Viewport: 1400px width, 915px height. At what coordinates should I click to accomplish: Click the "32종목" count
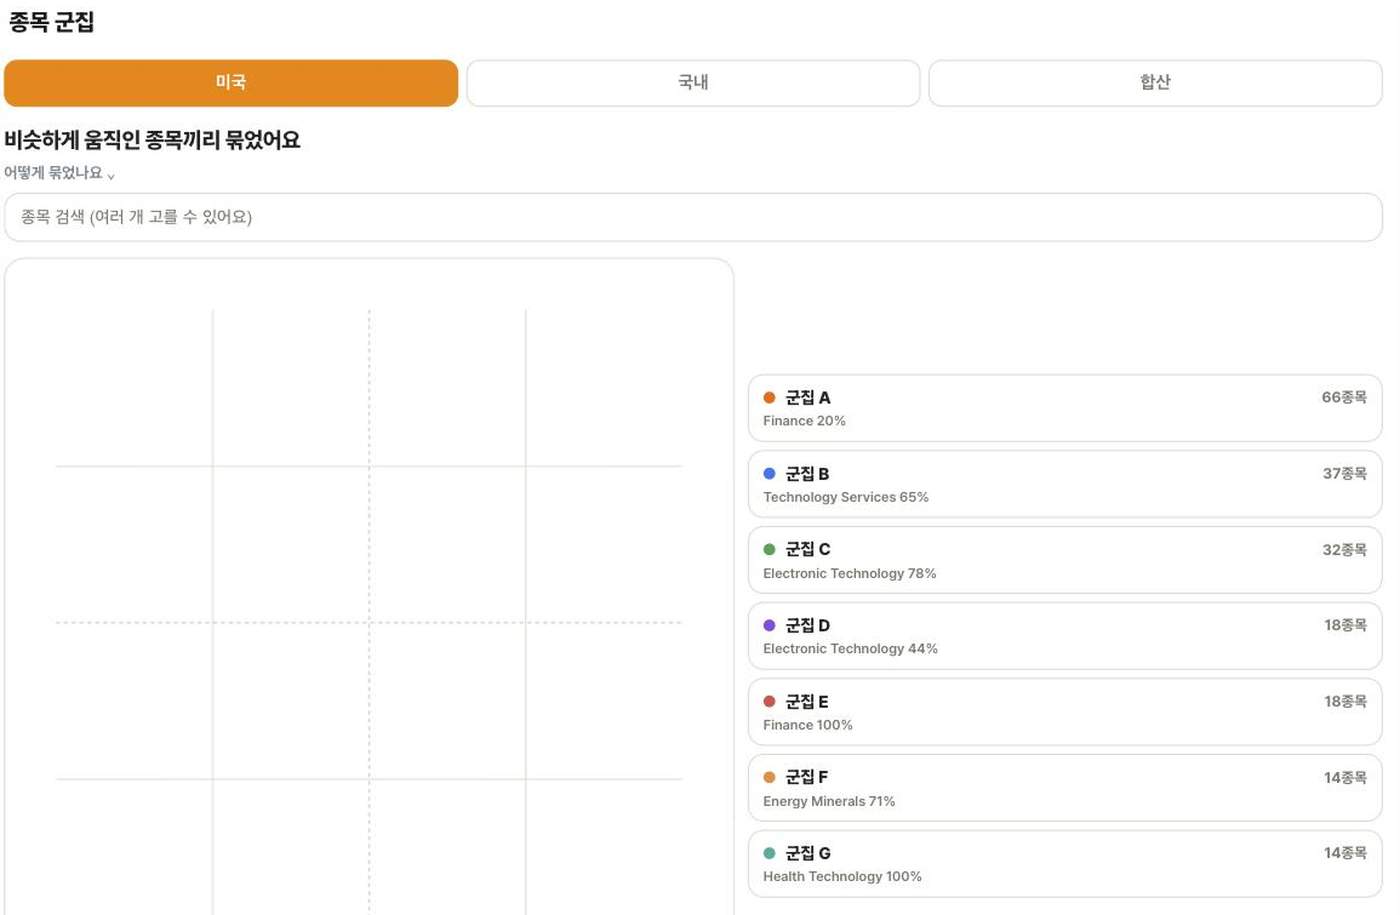1344,549
